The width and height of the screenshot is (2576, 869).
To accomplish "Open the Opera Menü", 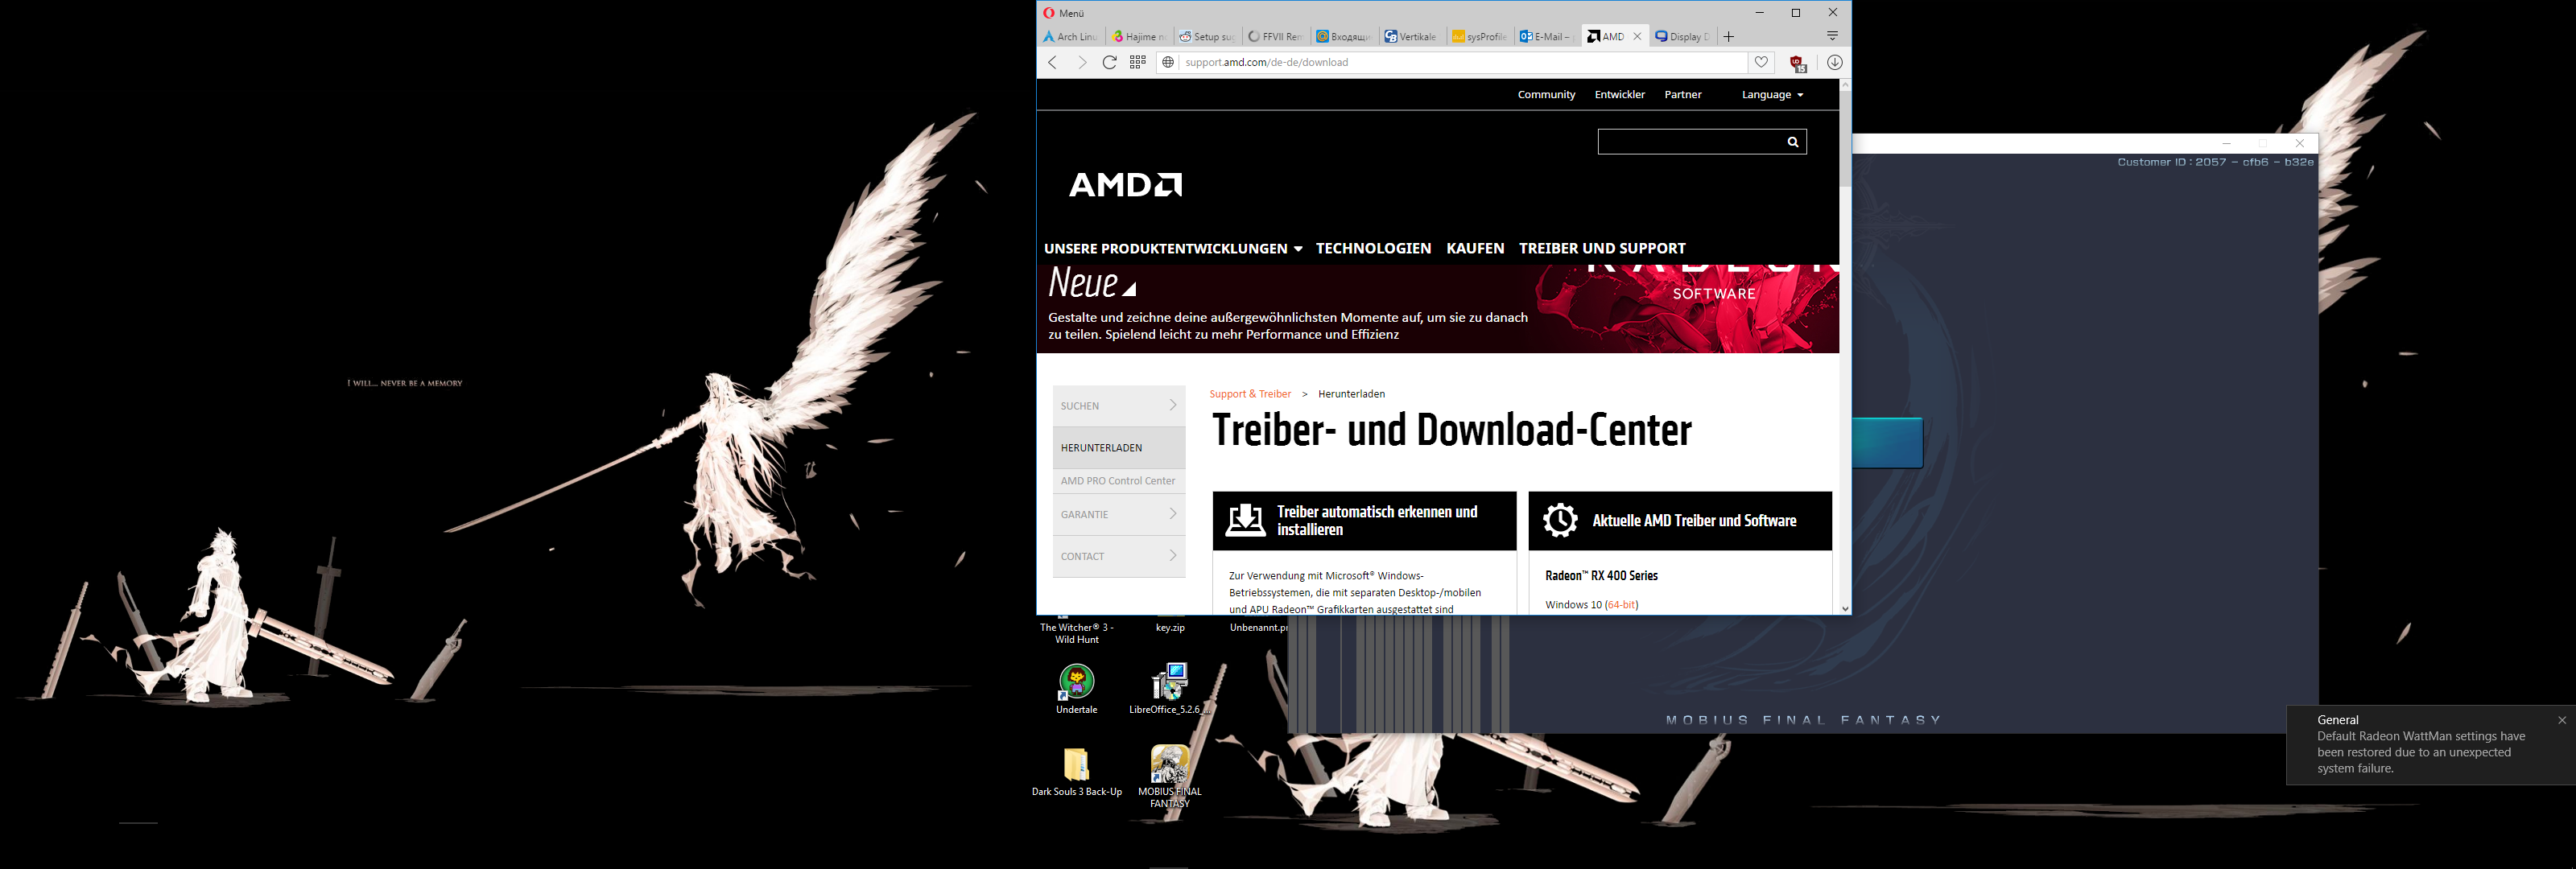I will [x=1063, y=13].
